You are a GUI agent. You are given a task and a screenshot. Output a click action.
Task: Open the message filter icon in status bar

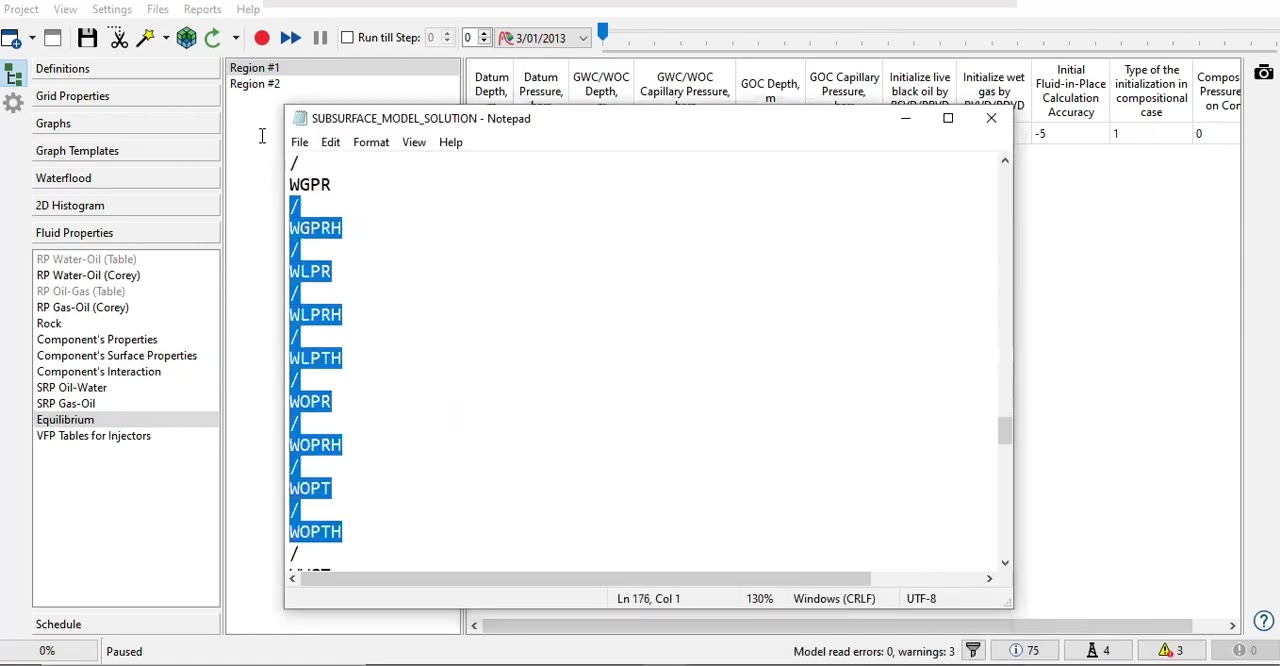click(x=971, y=651)
